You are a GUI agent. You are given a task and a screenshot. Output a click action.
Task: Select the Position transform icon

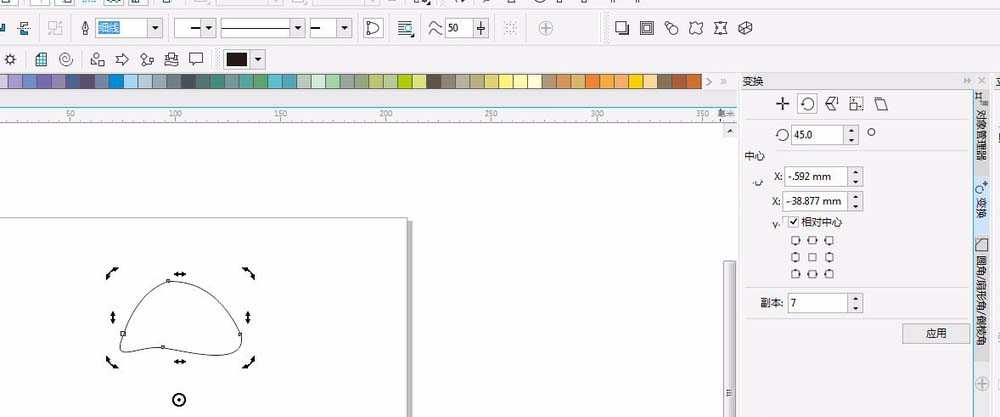point(783,104)
